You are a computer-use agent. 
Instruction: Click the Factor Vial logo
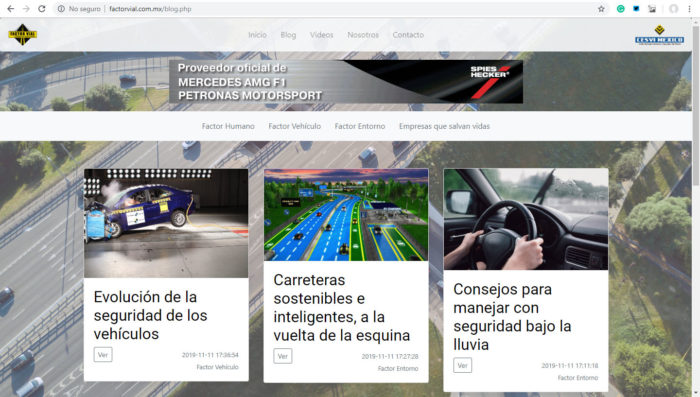point(22,35)
